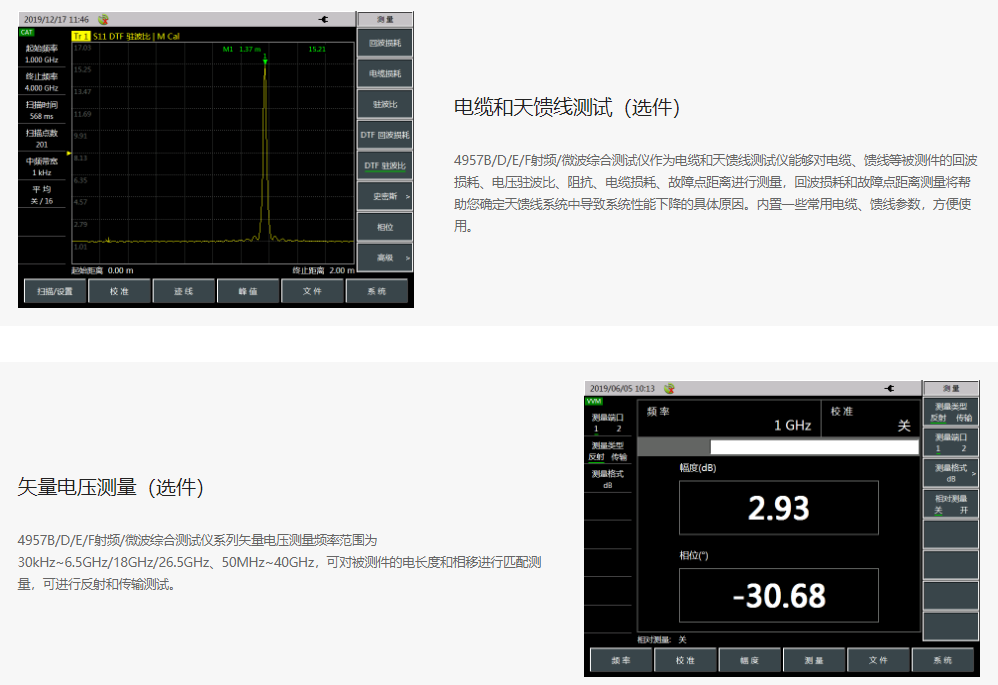Click the green VVM mode badge

click(594, 401)
